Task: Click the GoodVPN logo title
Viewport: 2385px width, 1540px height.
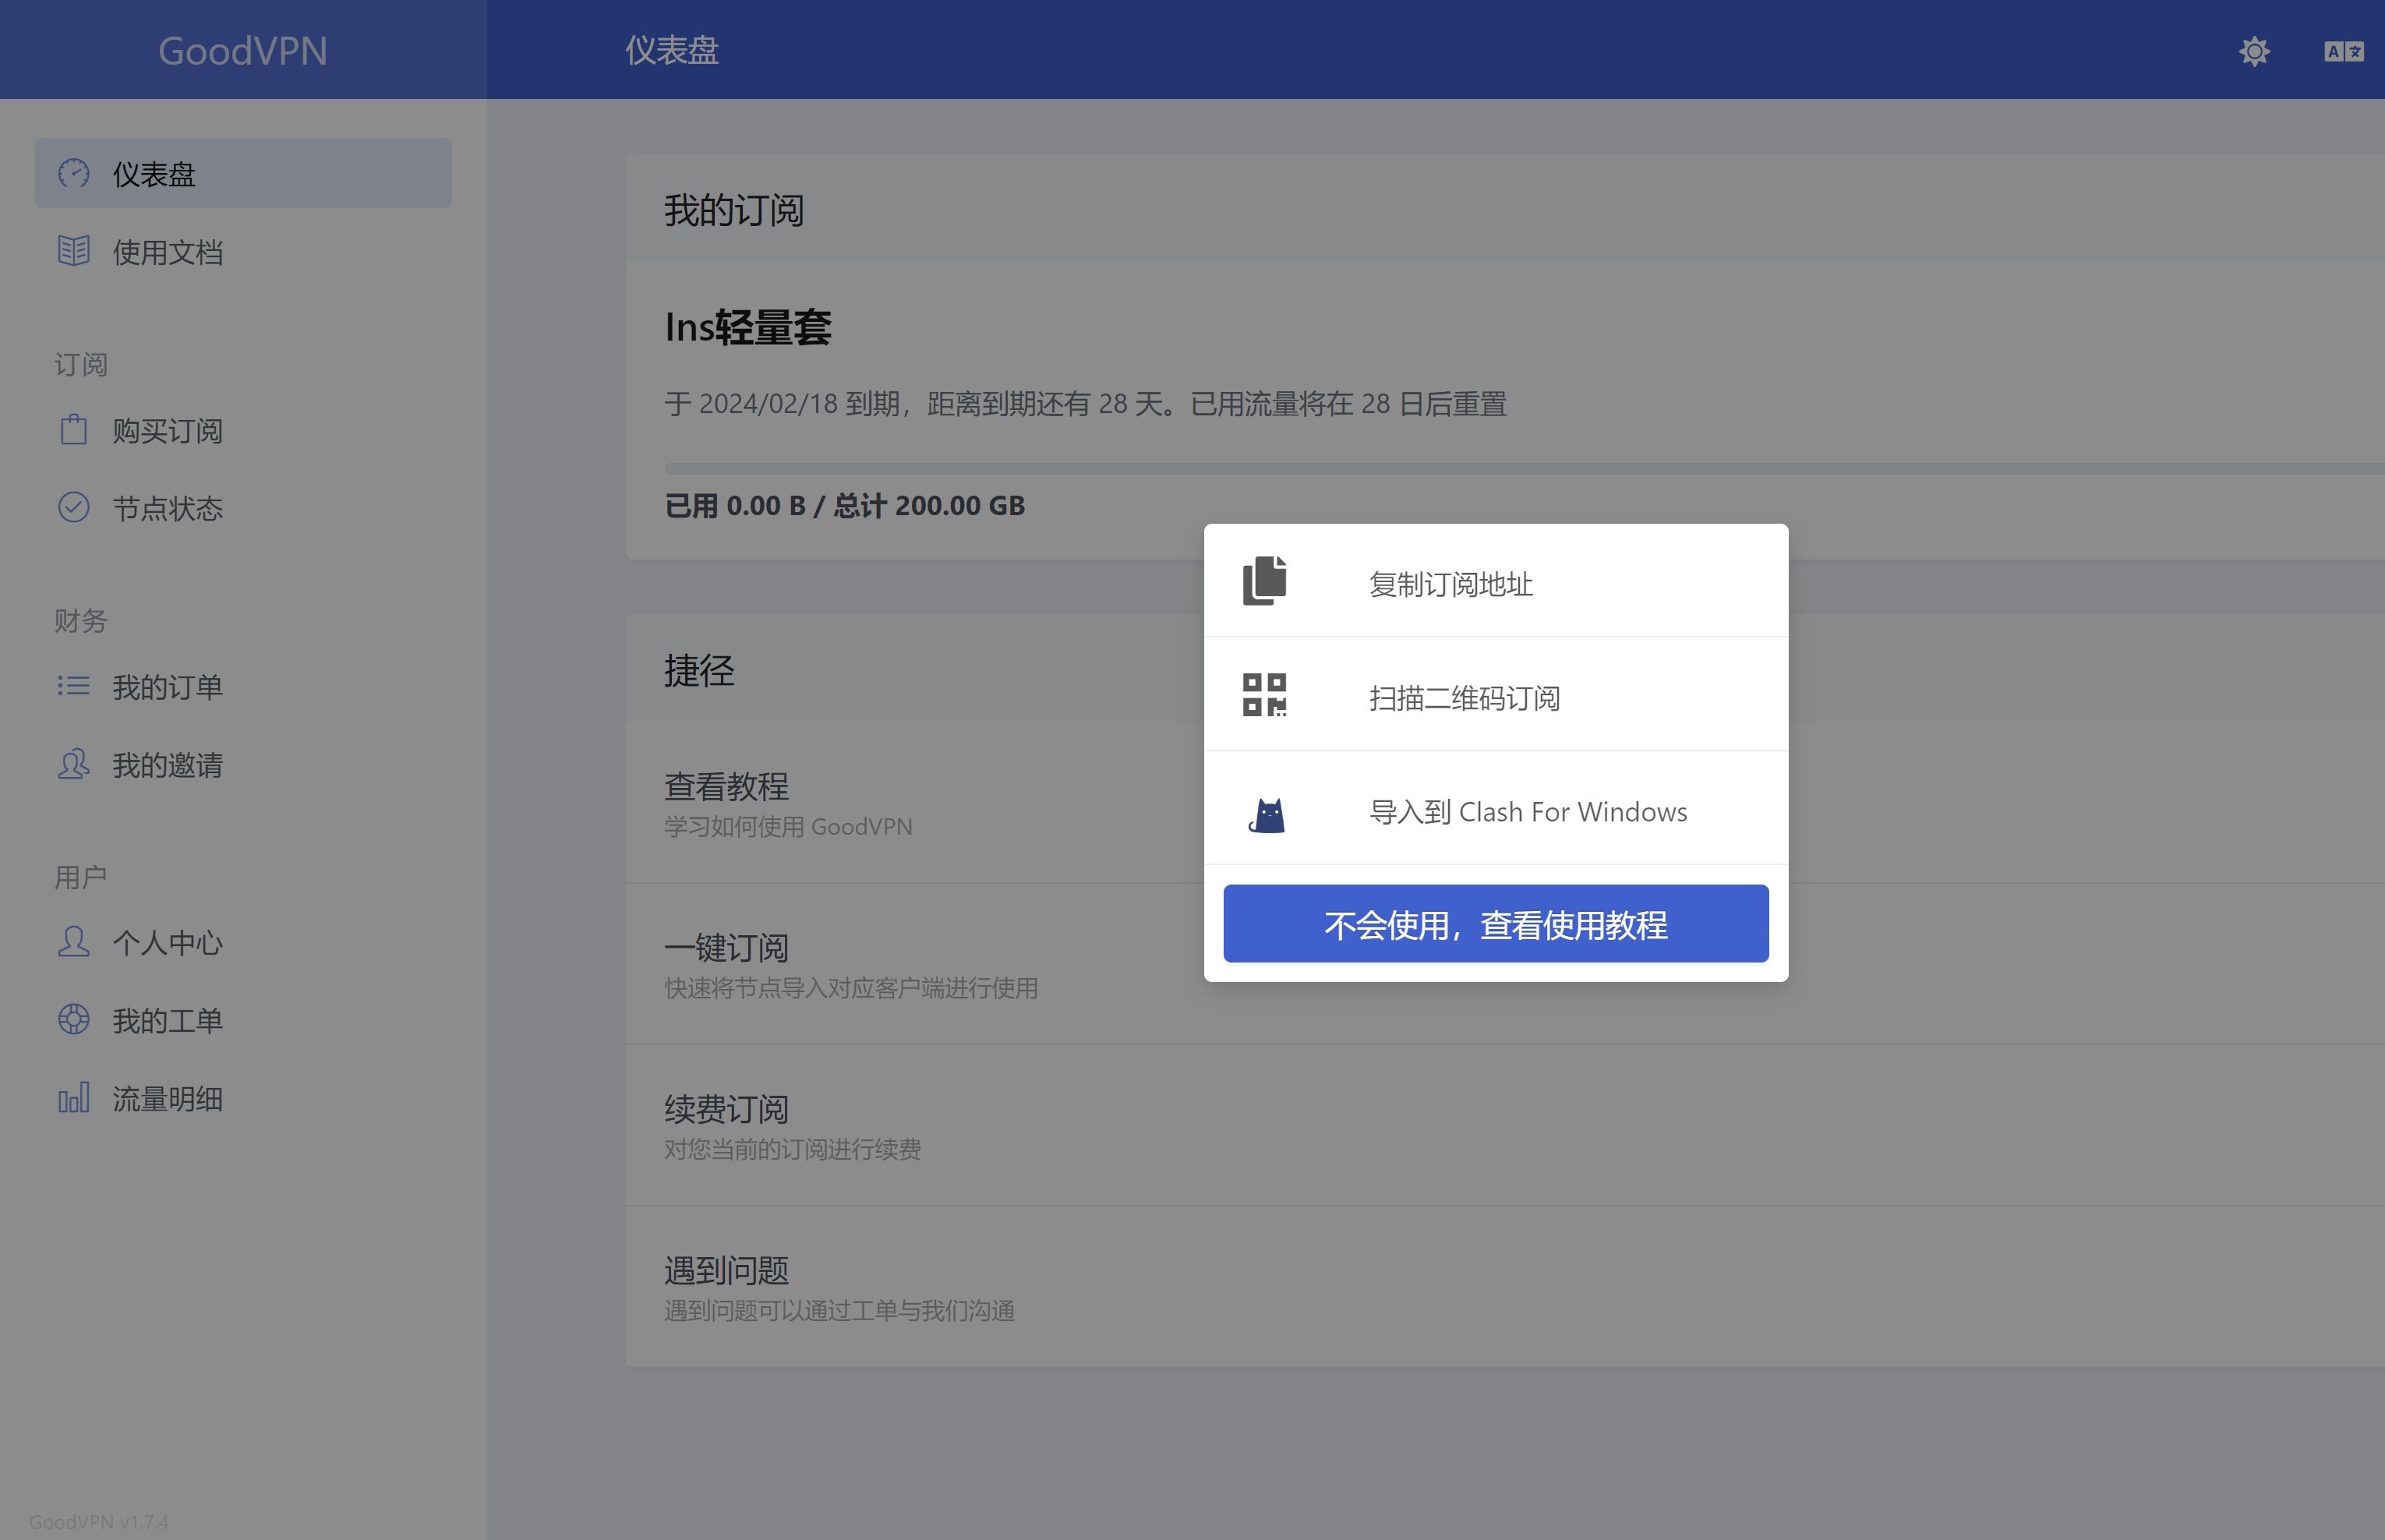Action: 243,51
